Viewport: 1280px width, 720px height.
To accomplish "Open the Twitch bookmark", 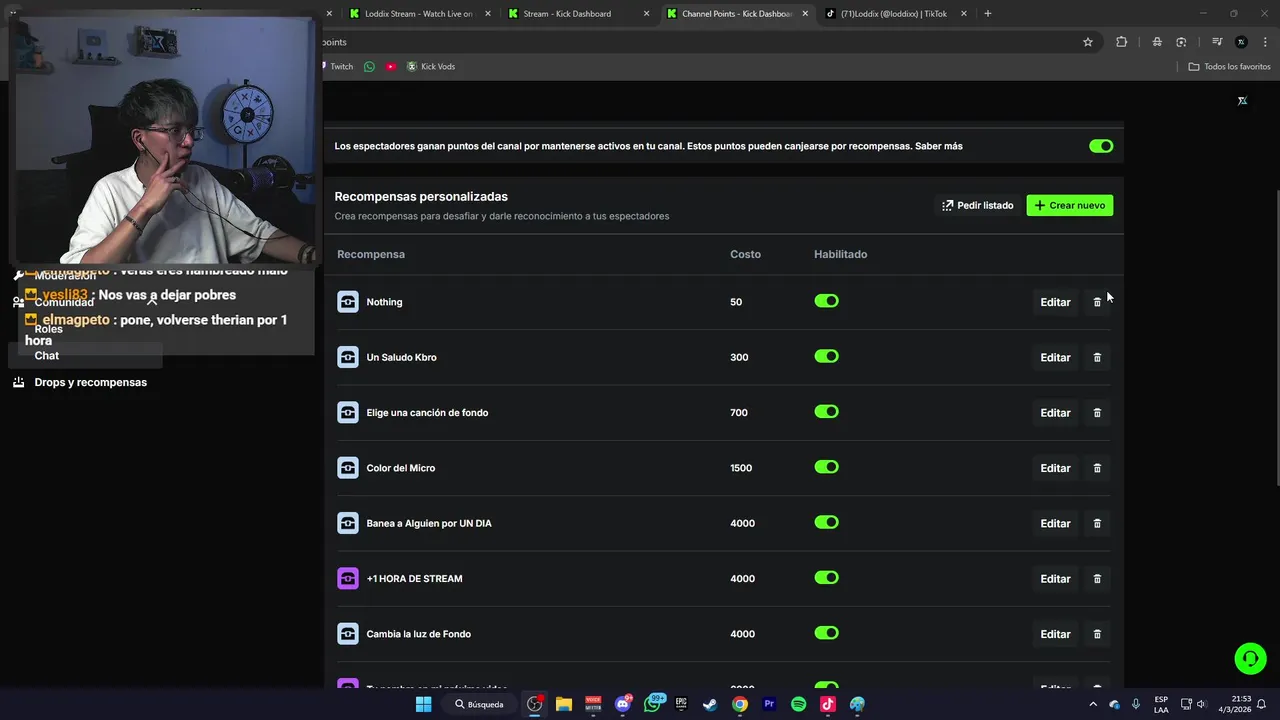I will tap(337, 67).
